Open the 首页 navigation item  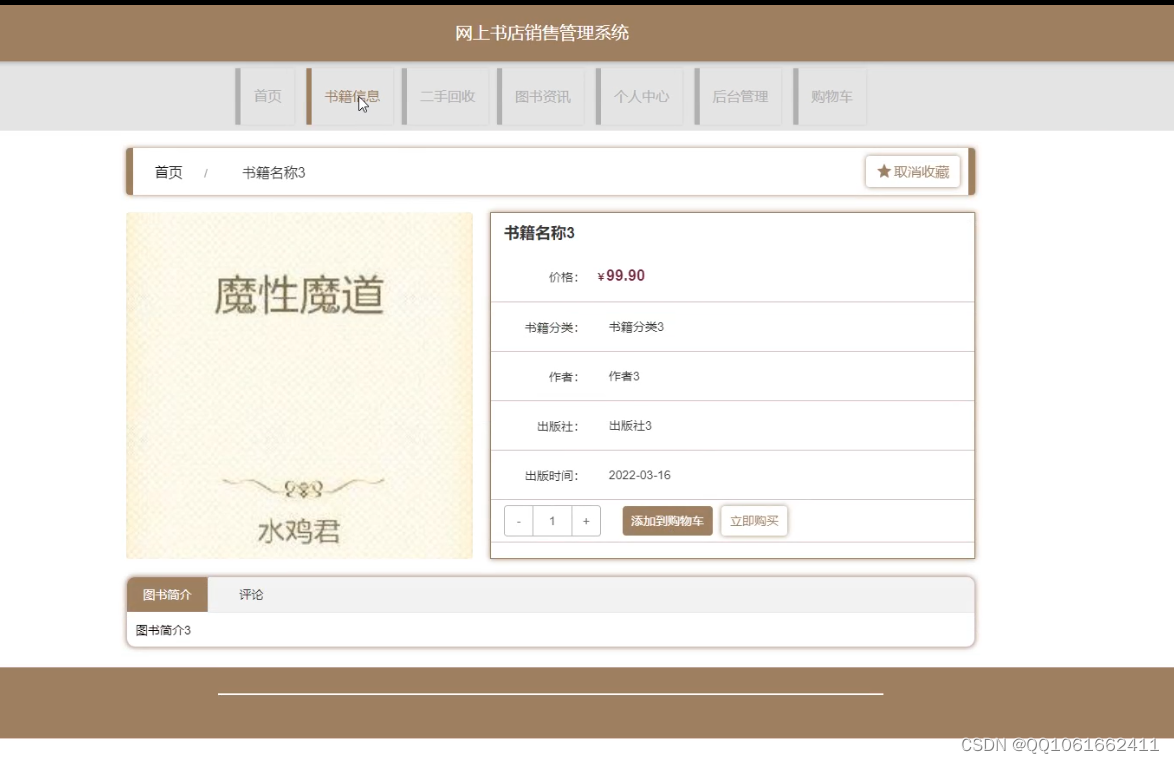click(266, 96)
